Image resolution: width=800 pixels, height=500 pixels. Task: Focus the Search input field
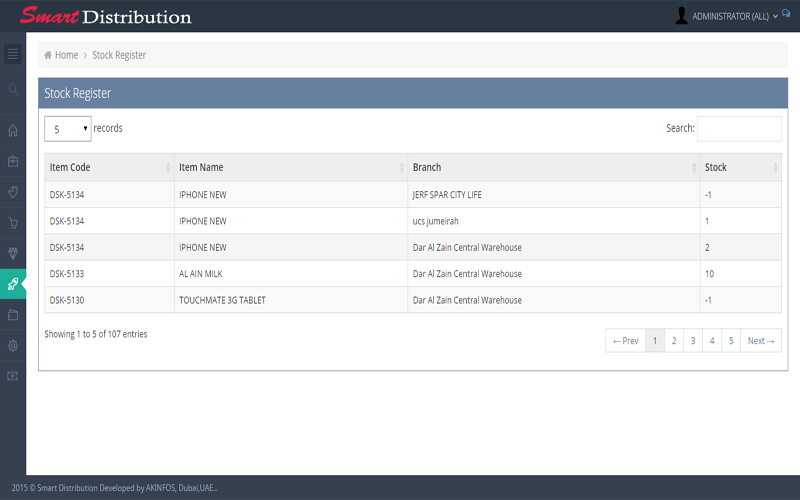(739, 129)
